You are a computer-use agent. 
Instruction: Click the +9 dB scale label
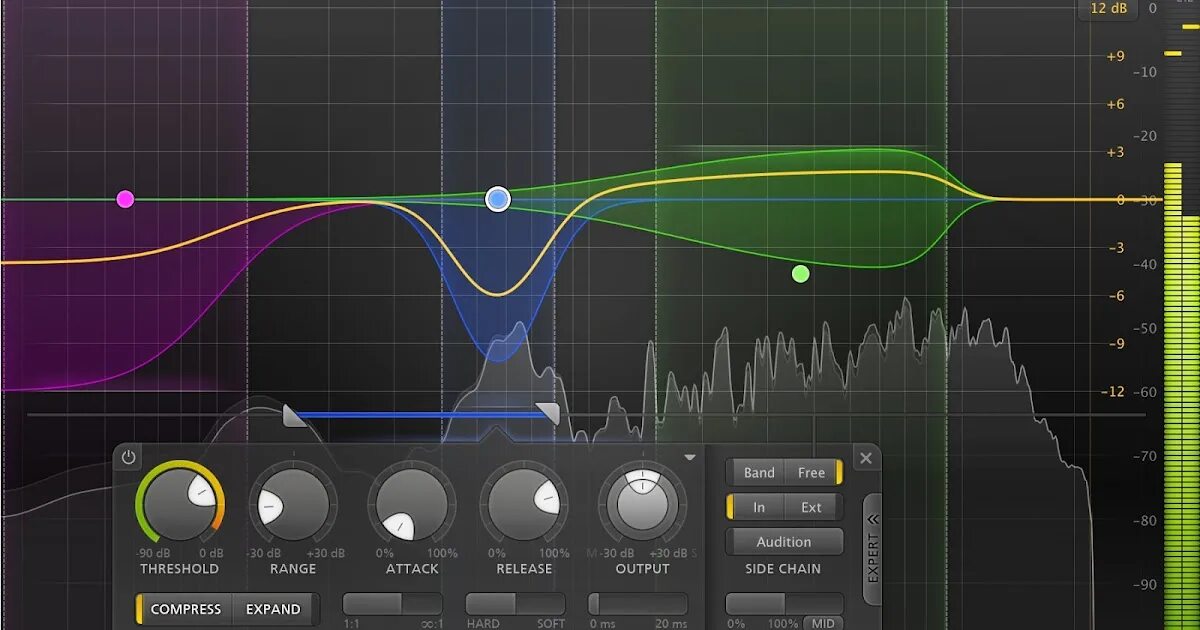(x=1116, y=56)
